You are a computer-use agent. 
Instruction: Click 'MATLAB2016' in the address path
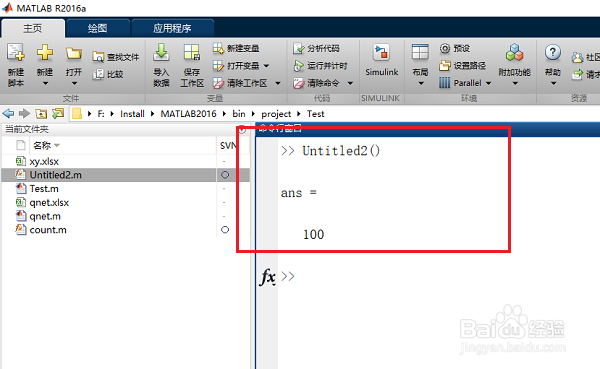188,114
